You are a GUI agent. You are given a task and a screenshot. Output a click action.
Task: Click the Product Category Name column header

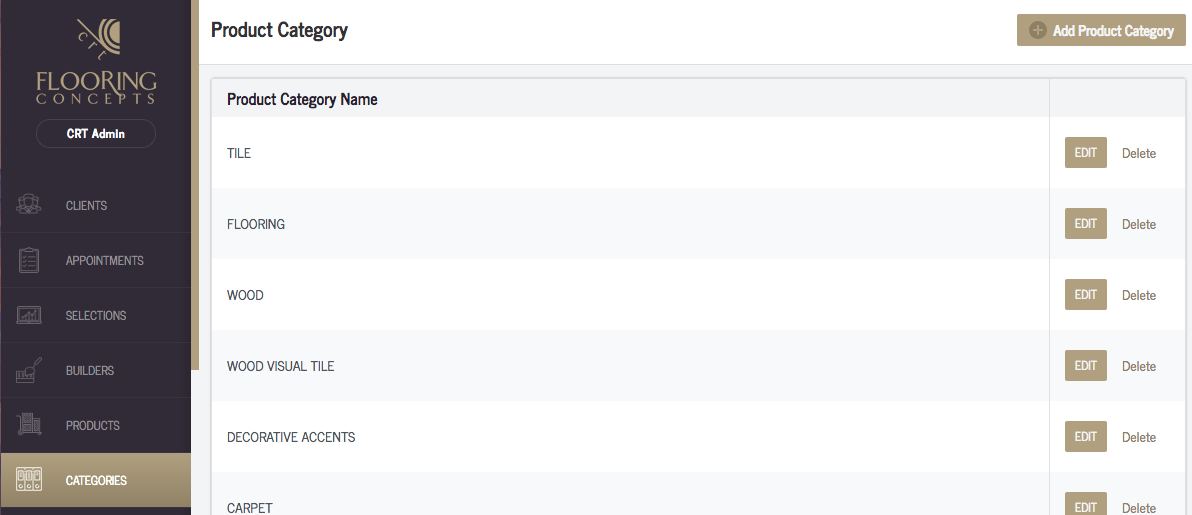tap(303, 99)
